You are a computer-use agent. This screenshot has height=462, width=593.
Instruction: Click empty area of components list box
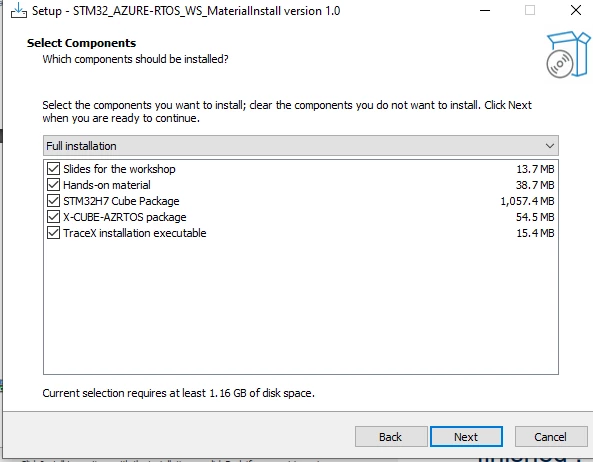tap(301, 306)
